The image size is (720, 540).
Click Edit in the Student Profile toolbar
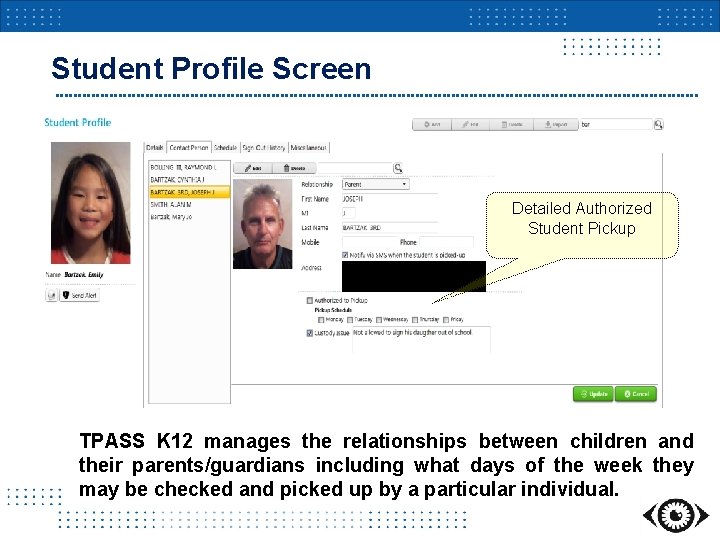pos(471,124)
